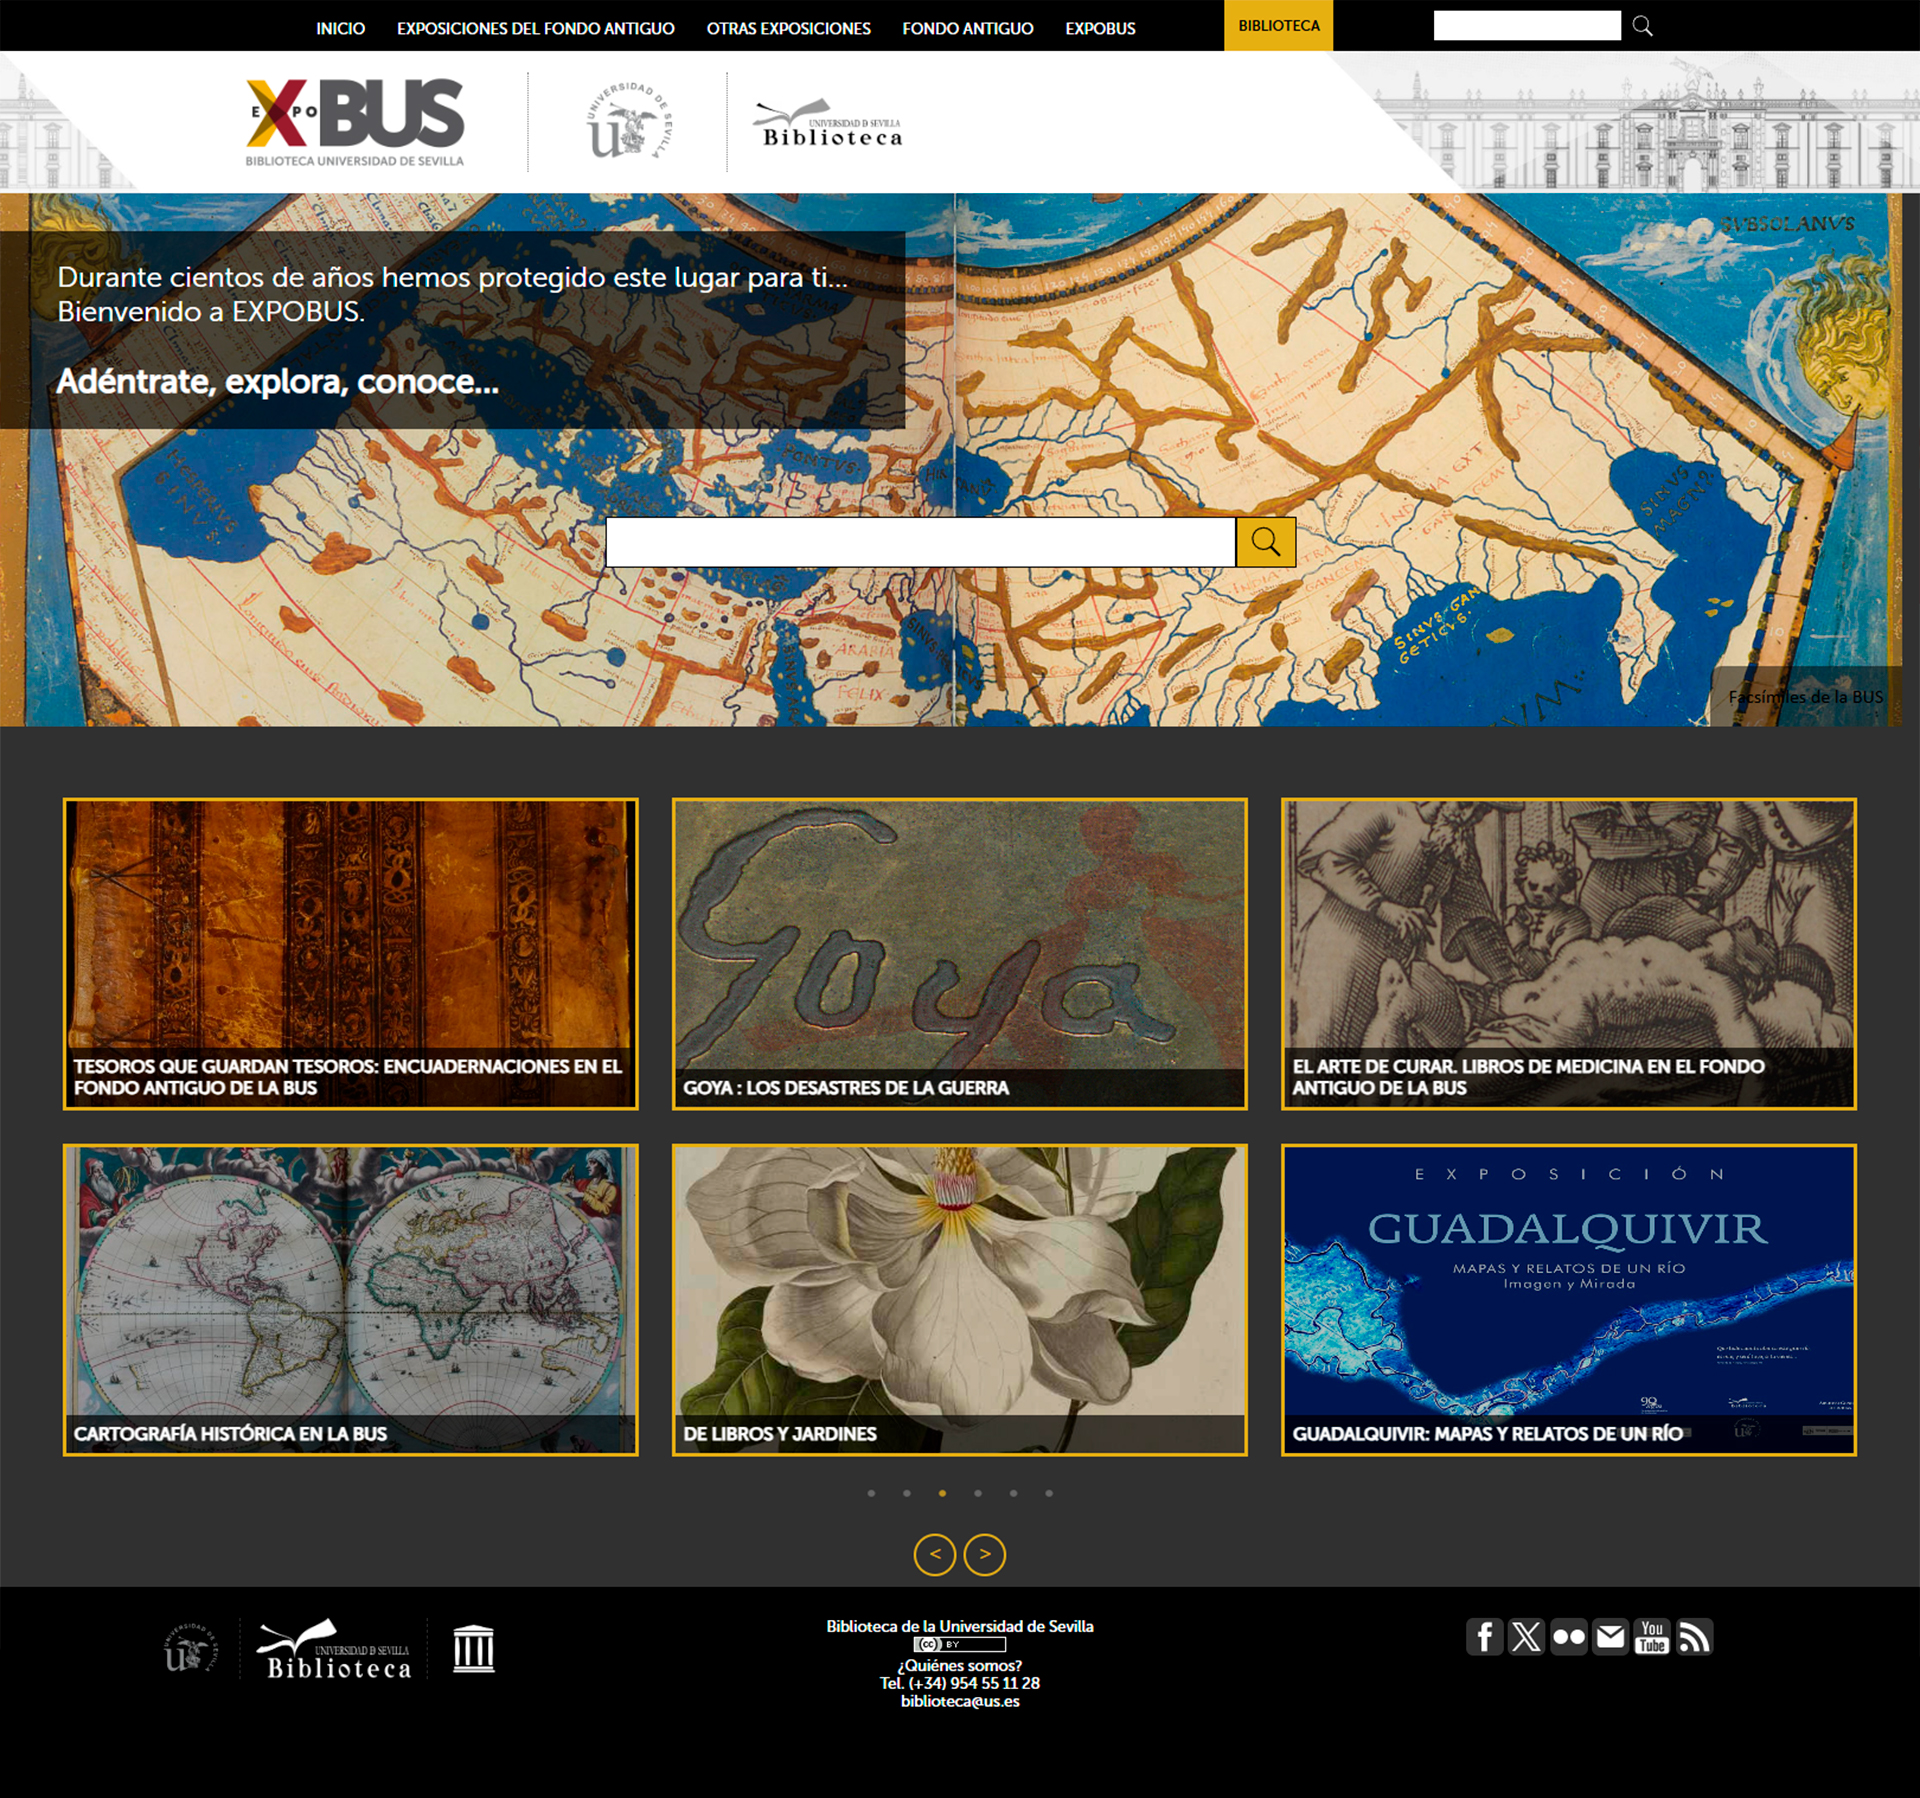Screen dimensions: 1920x1798
Task: Click the top bar search magnifier icon
Action: (1642, 26)
